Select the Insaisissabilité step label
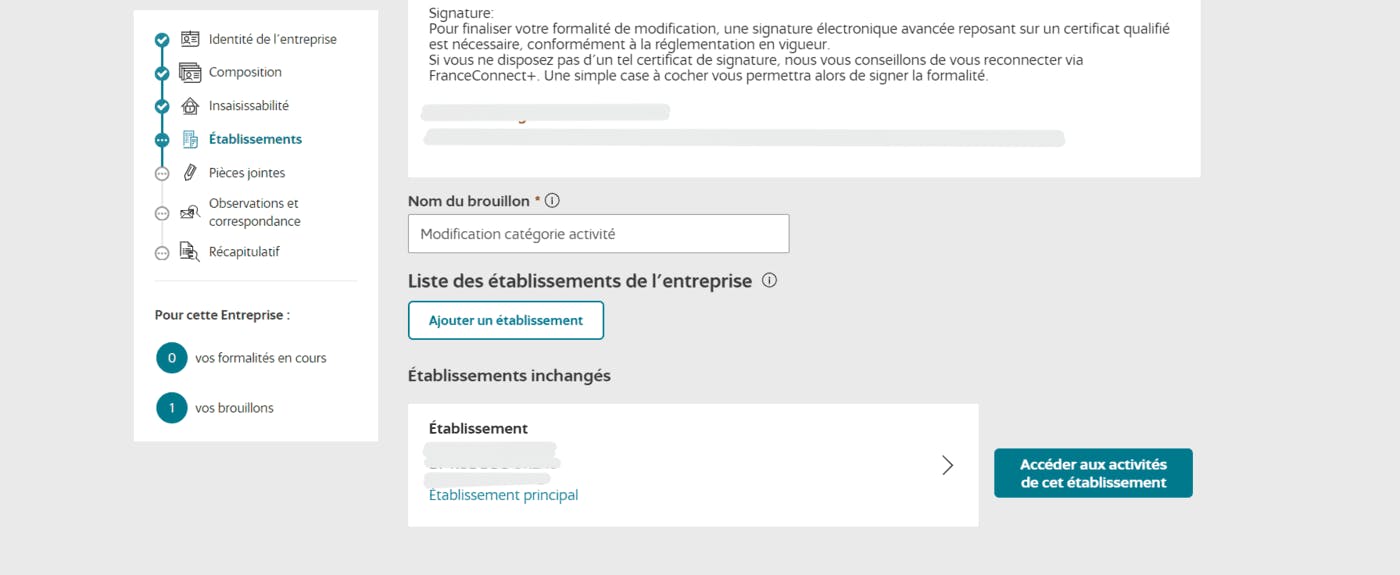Image resolution: width=1400 pixels, height=575 pixels. coord(248,106)
